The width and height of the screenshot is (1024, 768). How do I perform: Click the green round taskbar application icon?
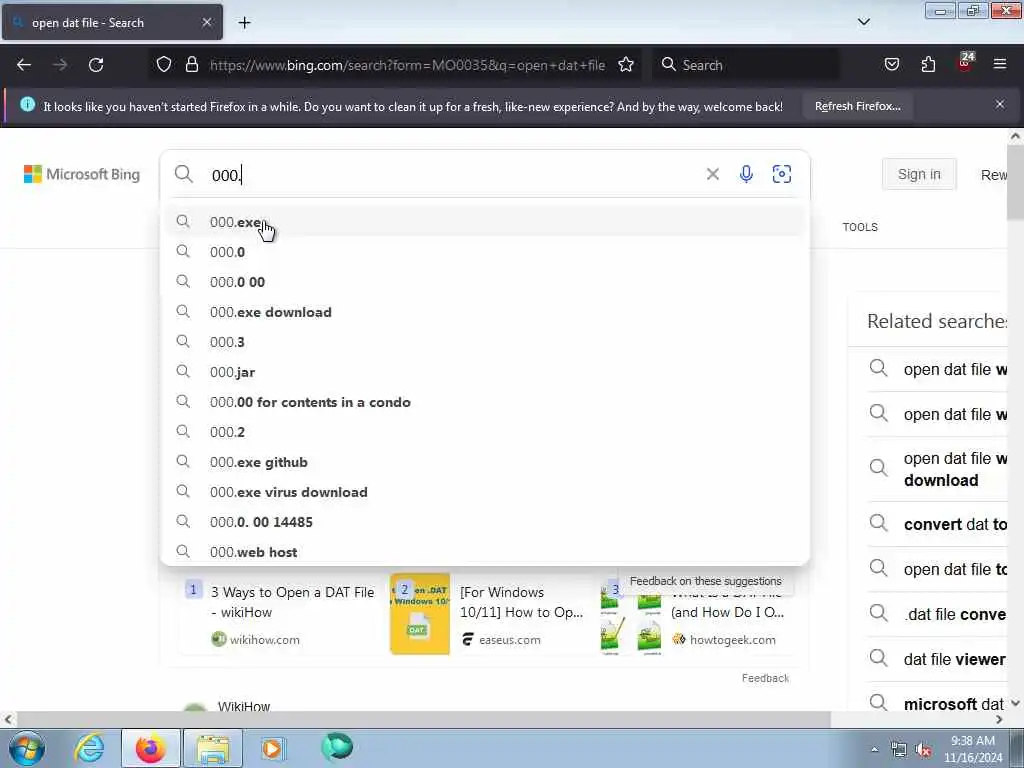click(337, 747)
